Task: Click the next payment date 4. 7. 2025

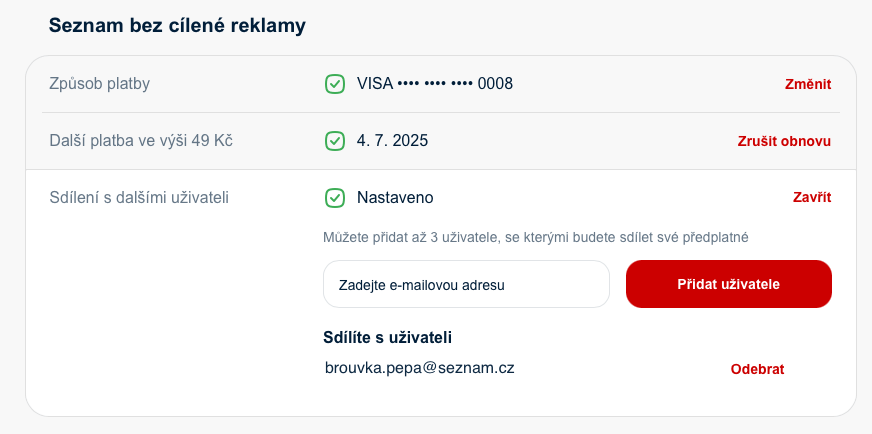Action: (393, 141)
